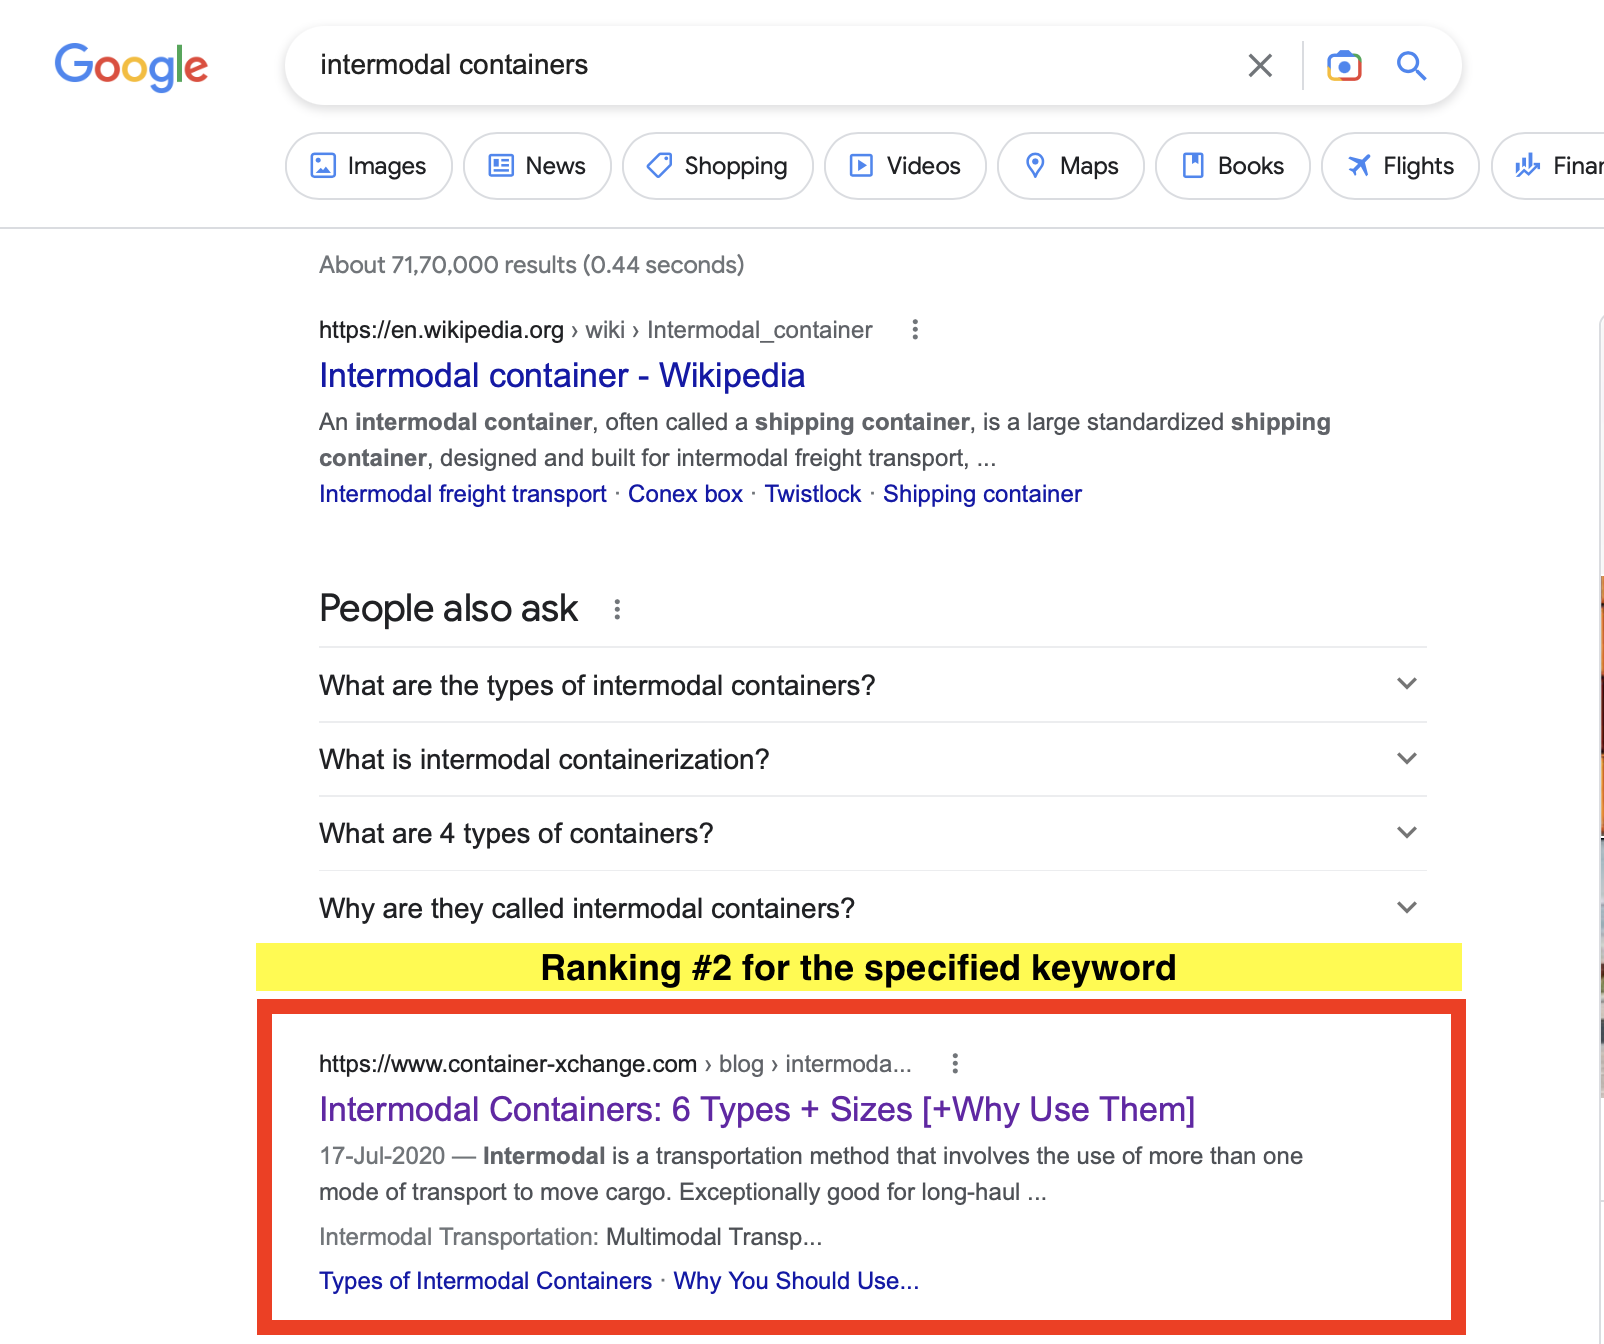
Task: Expand "Why are they called intermodal containers?"
Action: pyautogui.click(x=872, y=908)
